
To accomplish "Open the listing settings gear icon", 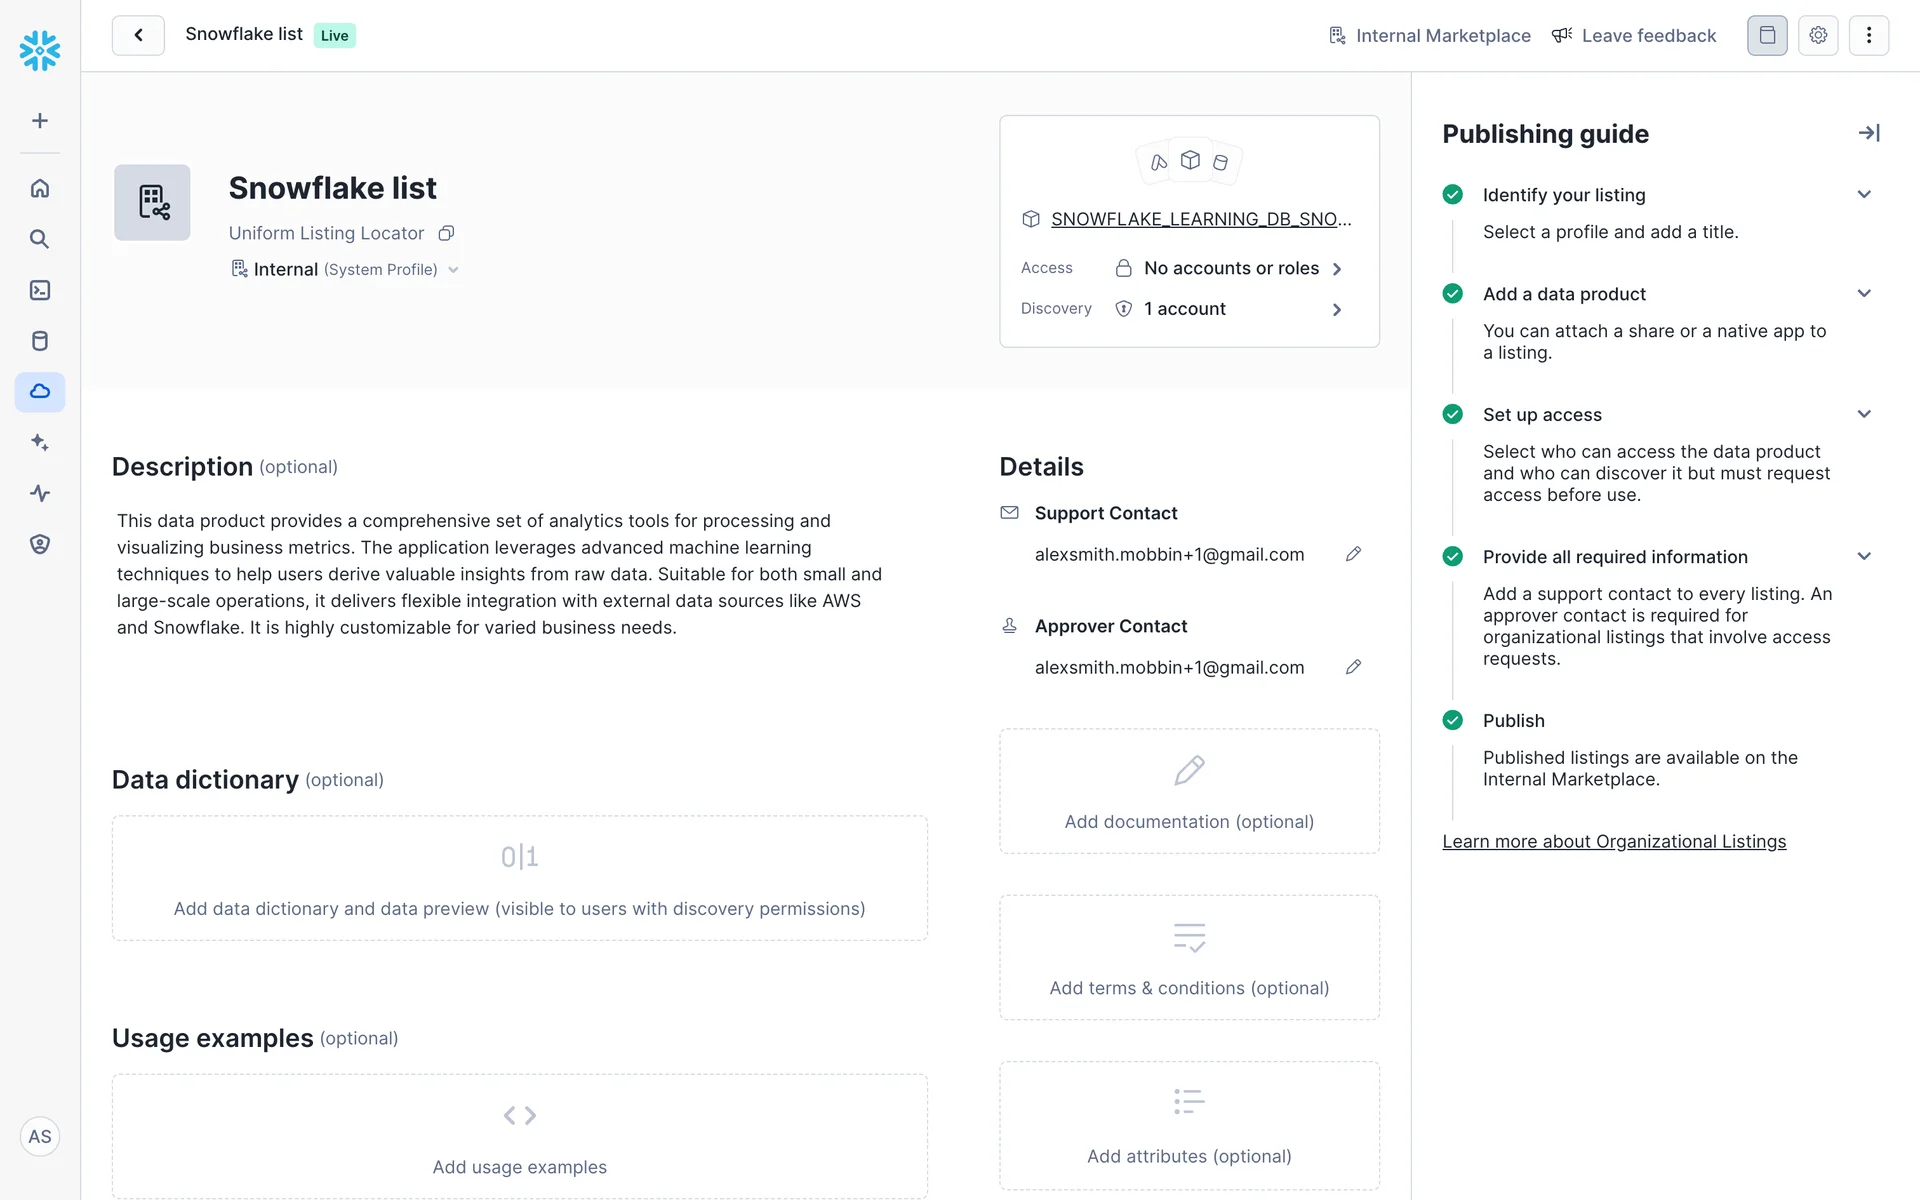I will (1818, 35).
